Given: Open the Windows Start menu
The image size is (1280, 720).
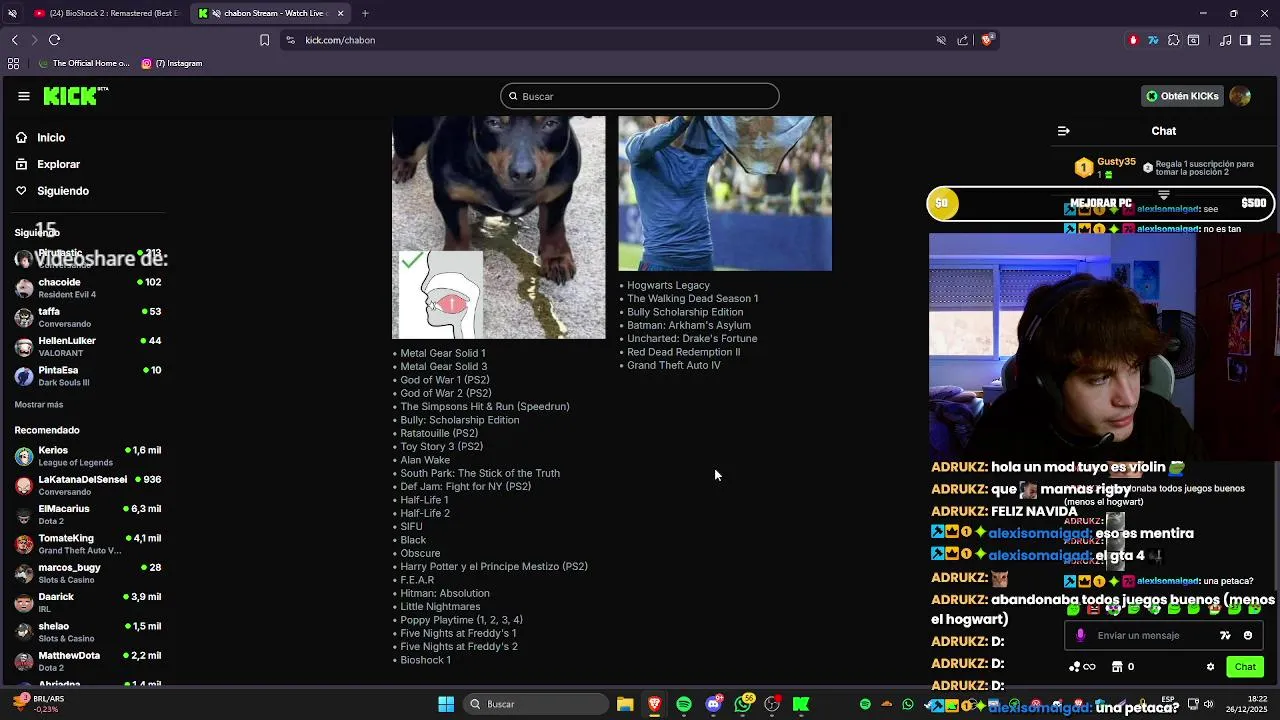Looking at the screenshot, I should click(446, 704).
